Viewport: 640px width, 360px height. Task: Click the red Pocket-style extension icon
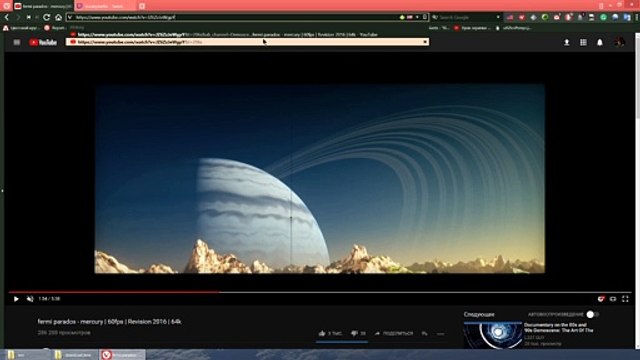pos(522,17)
